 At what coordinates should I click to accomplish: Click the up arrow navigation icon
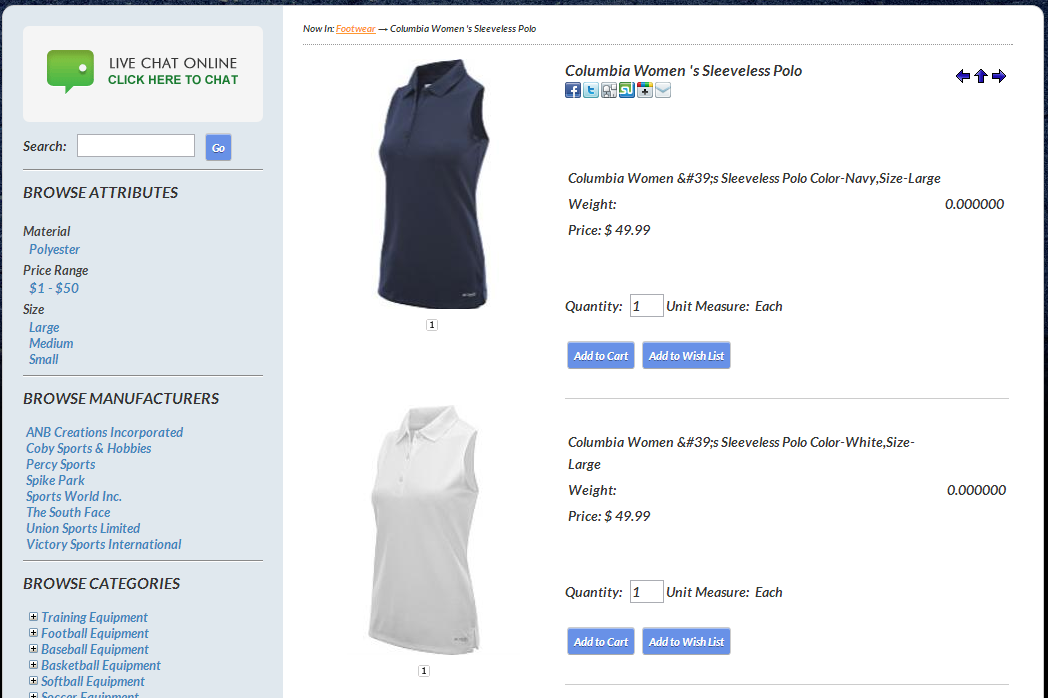981,76
